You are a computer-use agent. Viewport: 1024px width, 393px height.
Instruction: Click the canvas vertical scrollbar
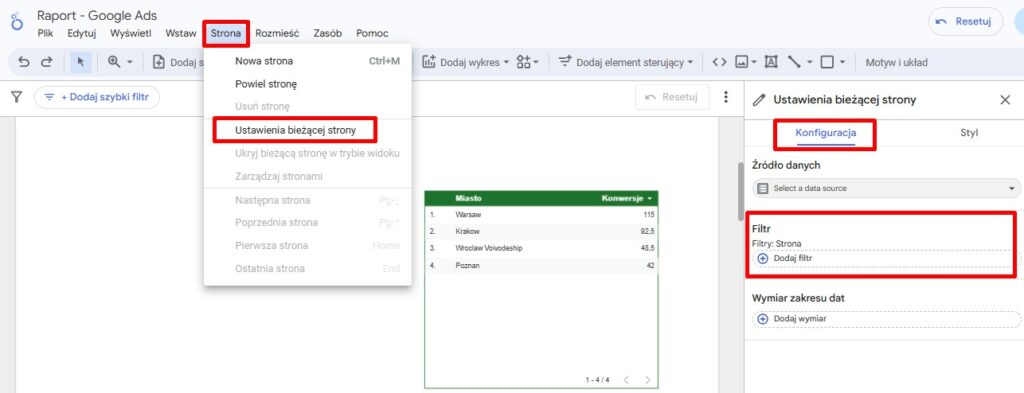(x=741, y=193)
